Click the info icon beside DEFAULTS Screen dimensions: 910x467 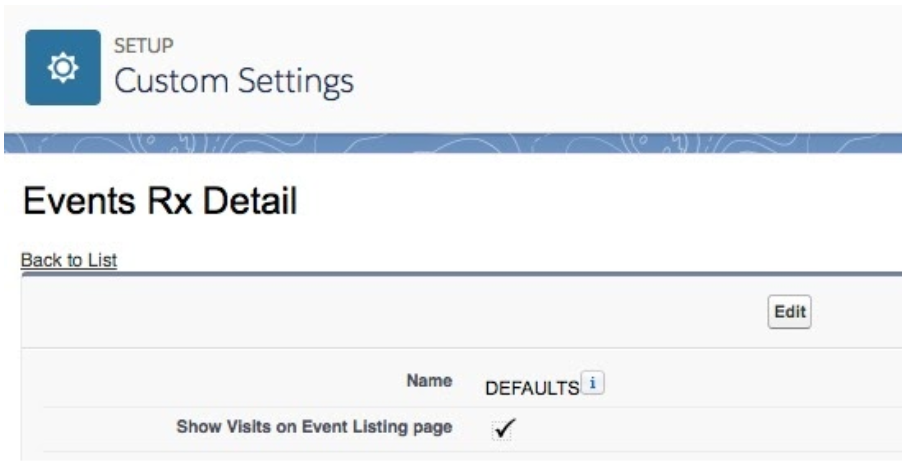[593, 383]
